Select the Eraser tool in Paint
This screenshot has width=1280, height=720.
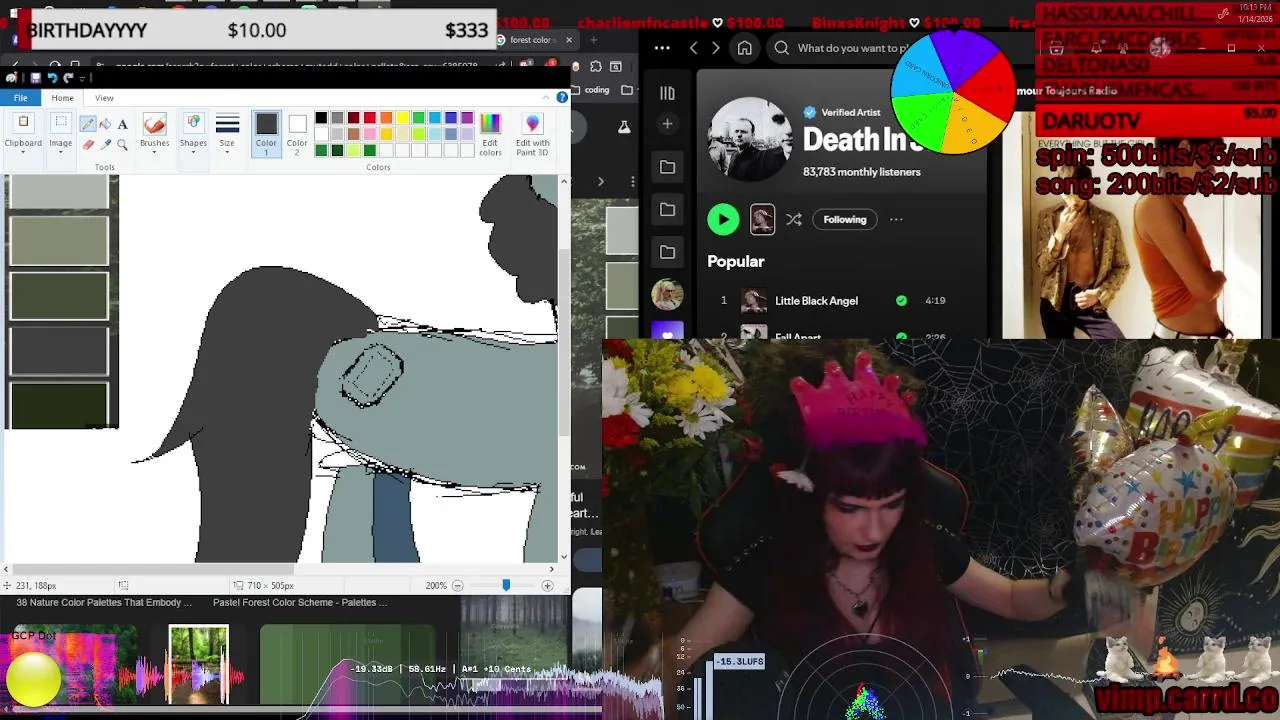[88, 144]
